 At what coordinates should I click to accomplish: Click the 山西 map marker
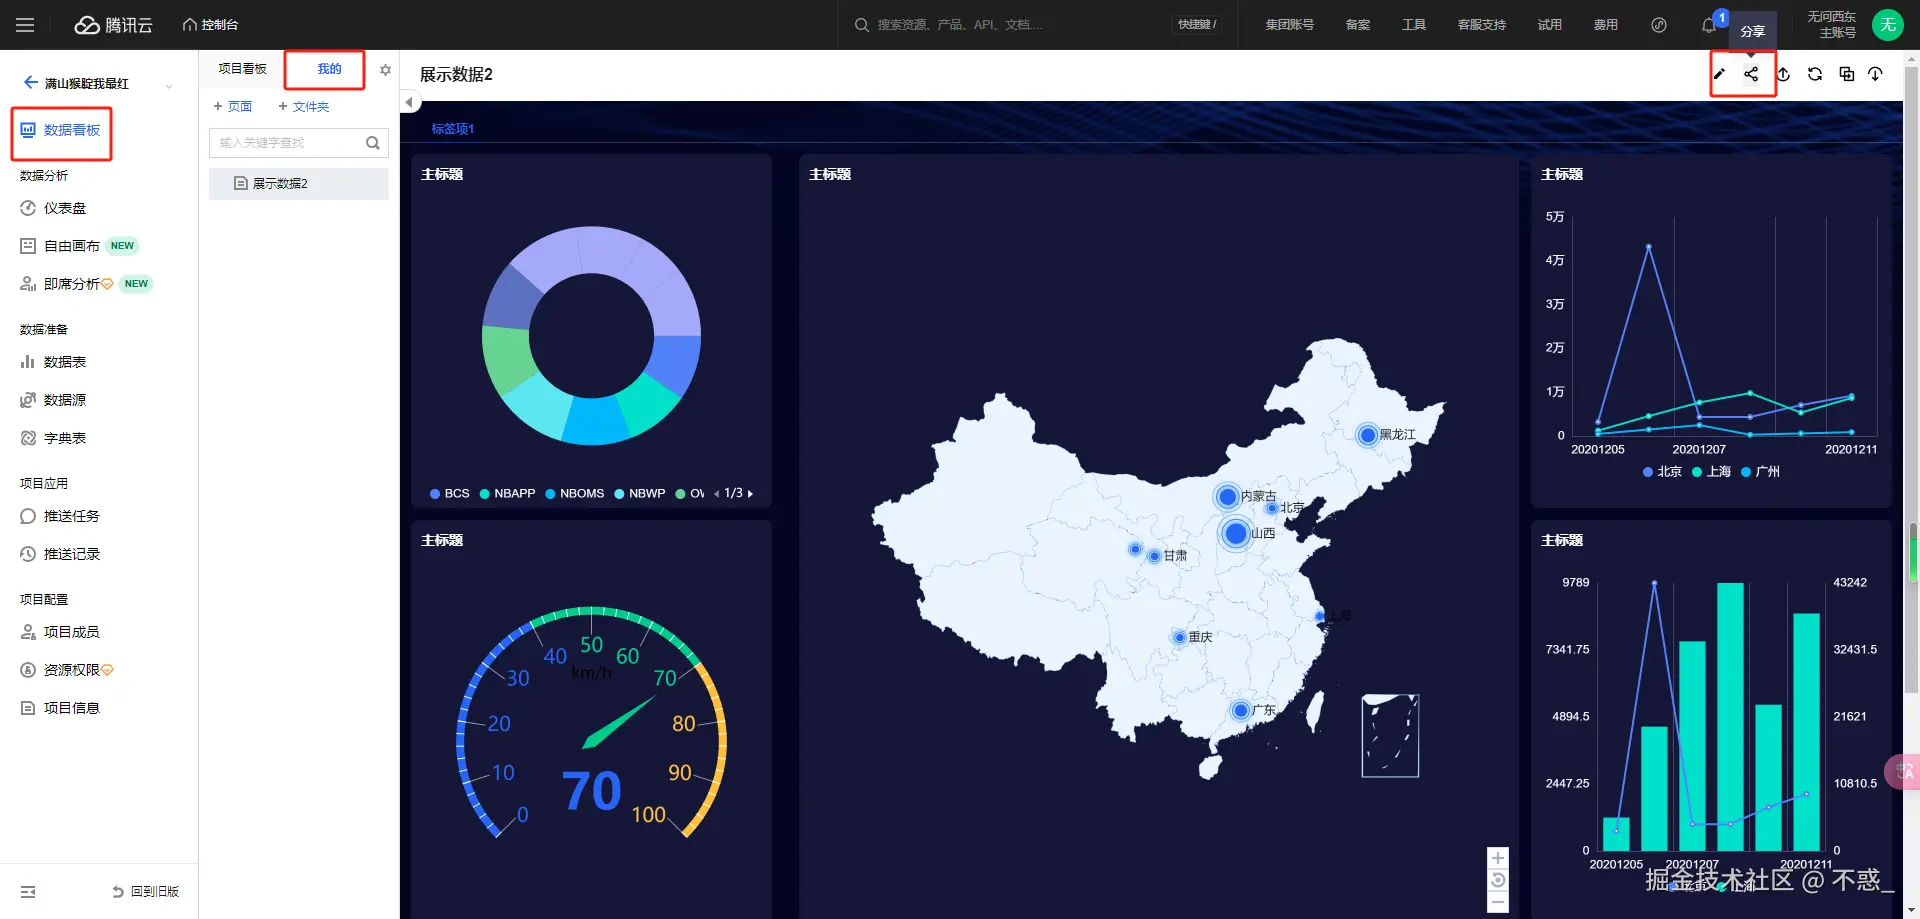pos(1236,533)
